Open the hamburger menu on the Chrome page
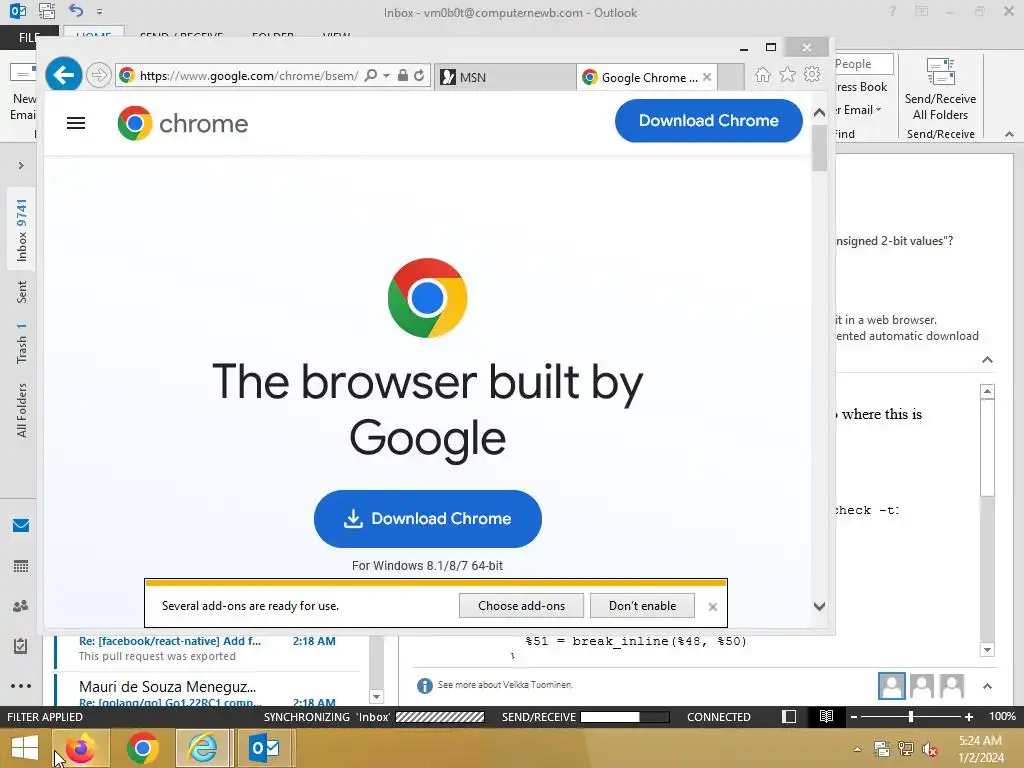 click(x=76, y=123)
